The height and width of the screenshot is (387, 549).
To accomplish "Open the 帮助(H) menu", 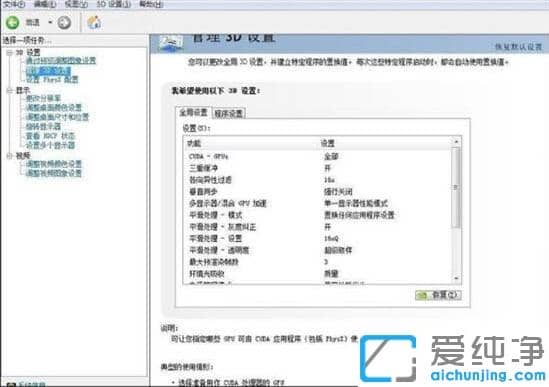I will pos(151,4).
